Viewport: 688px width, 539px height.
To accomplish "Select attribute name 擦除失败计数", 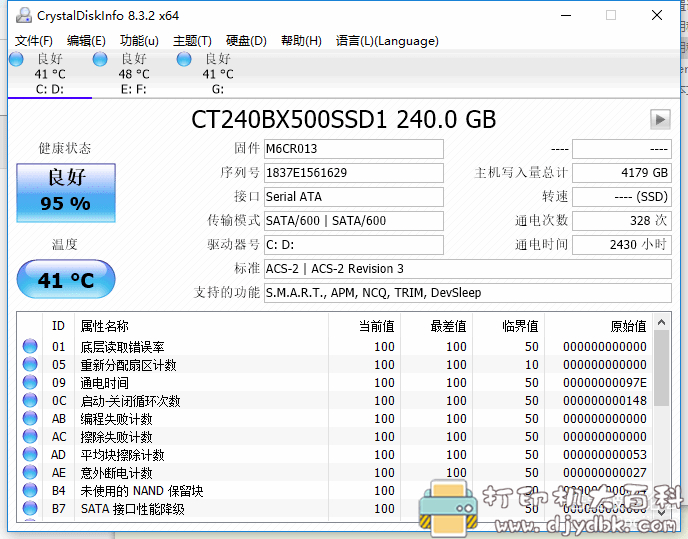I will (116, 437).
